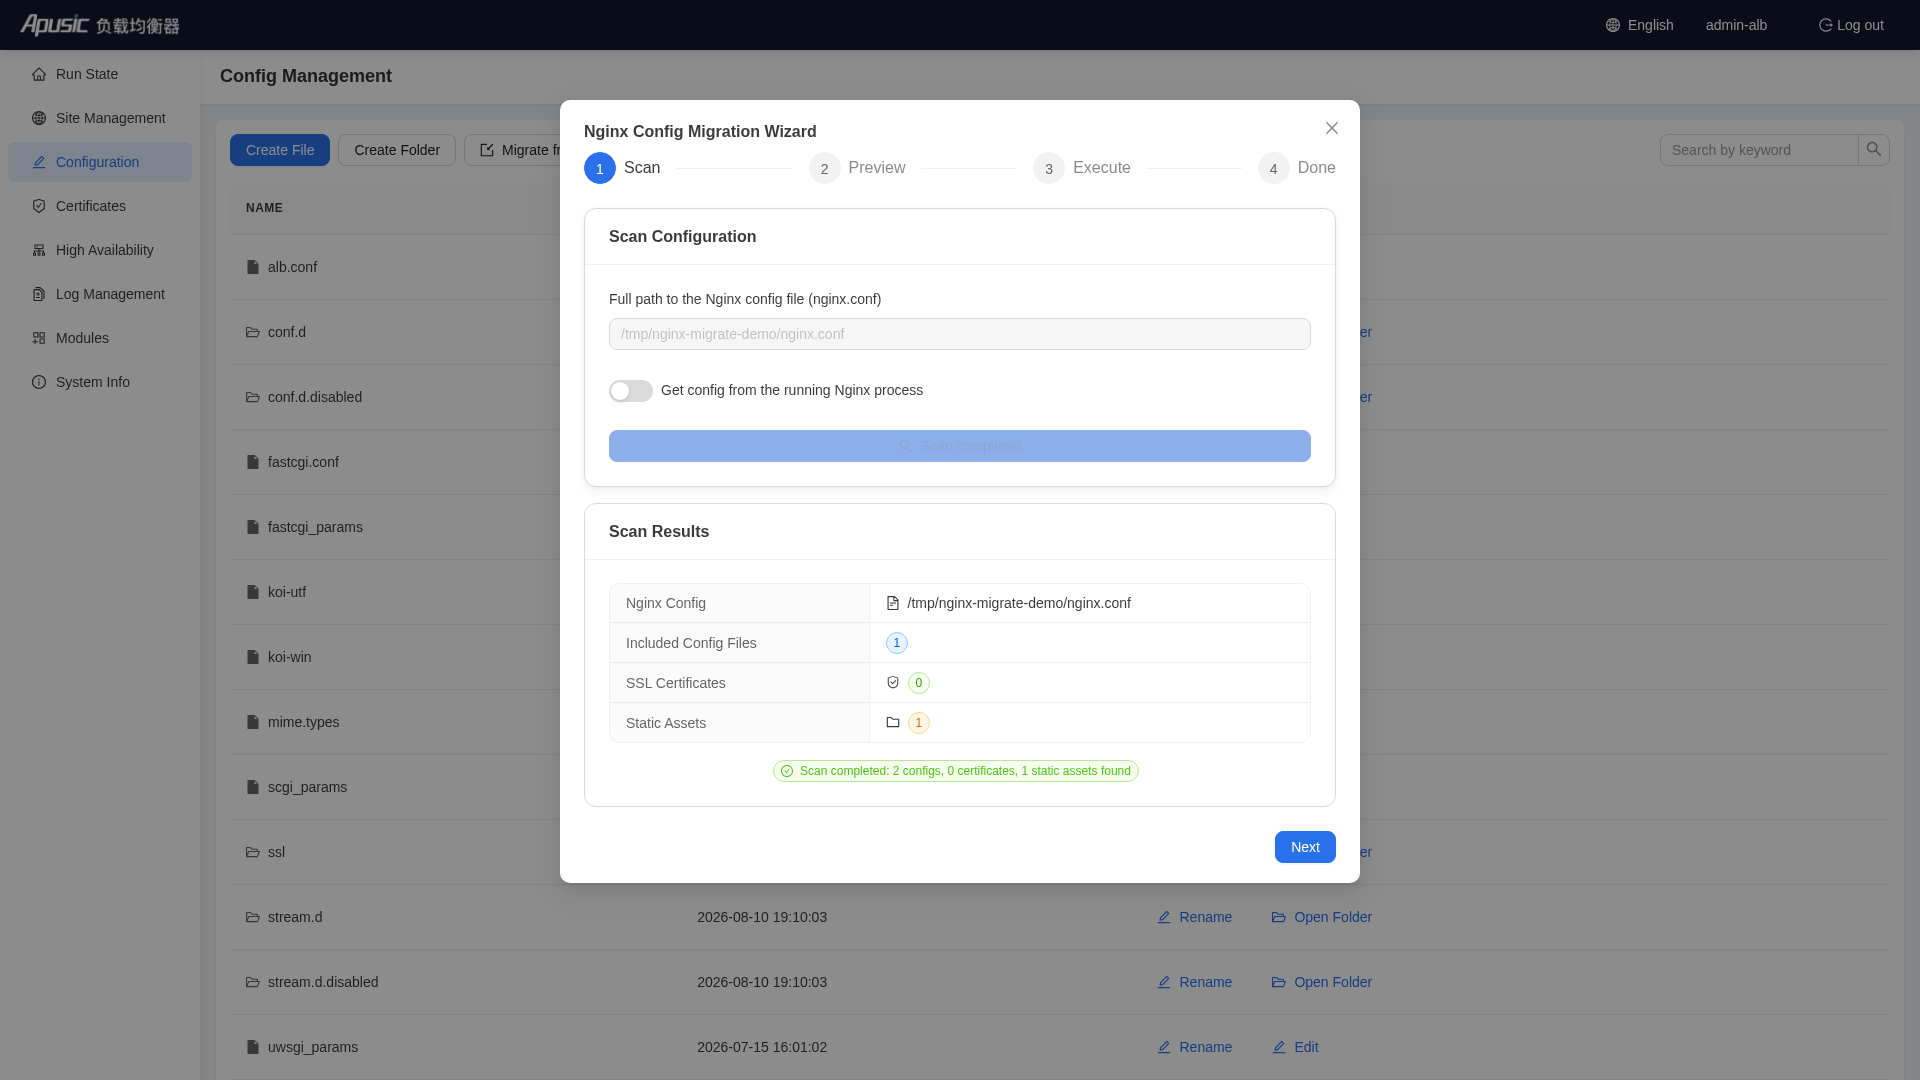Screen dimensions: 1920x1080
Task: Open Modules in the sidebar
Action: [100, 338]
